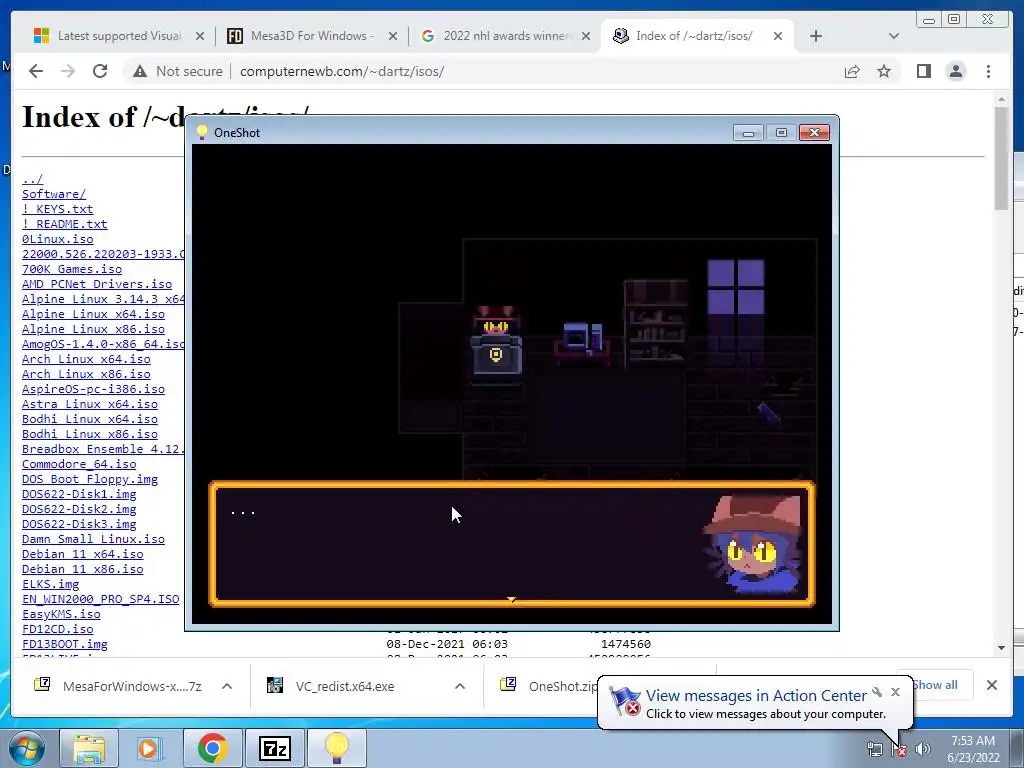
Task: Share this page using the share icon
Action: (852, 71)
